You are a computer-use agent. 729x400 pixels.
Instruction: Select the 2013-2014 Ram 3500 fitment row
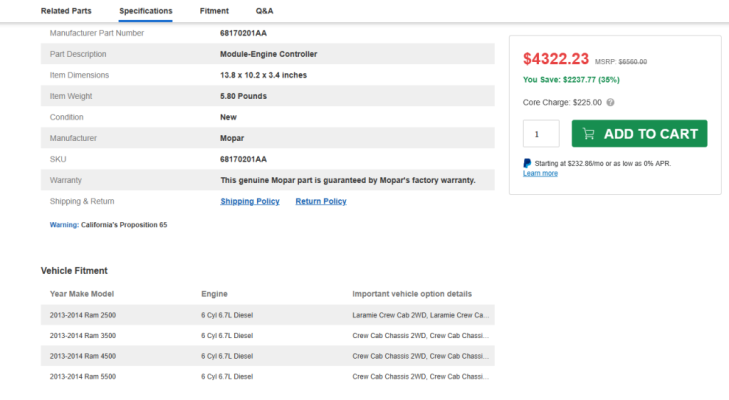tap(267, 335)
